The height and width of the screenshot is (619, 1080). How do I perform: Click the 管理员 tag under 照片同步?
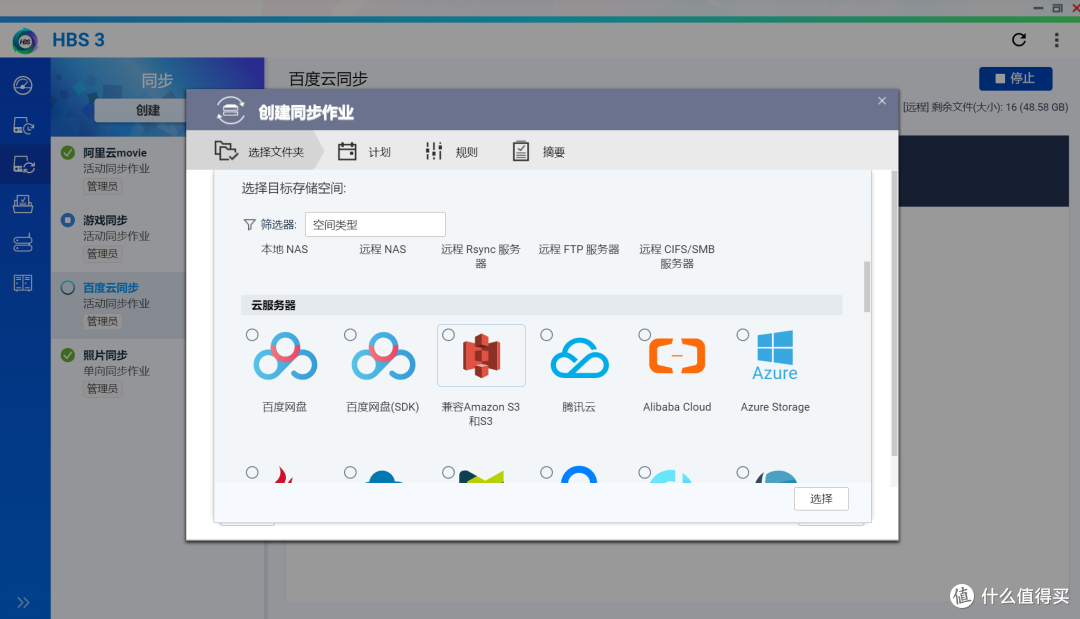pyautogui.click(x=102, y=388)
